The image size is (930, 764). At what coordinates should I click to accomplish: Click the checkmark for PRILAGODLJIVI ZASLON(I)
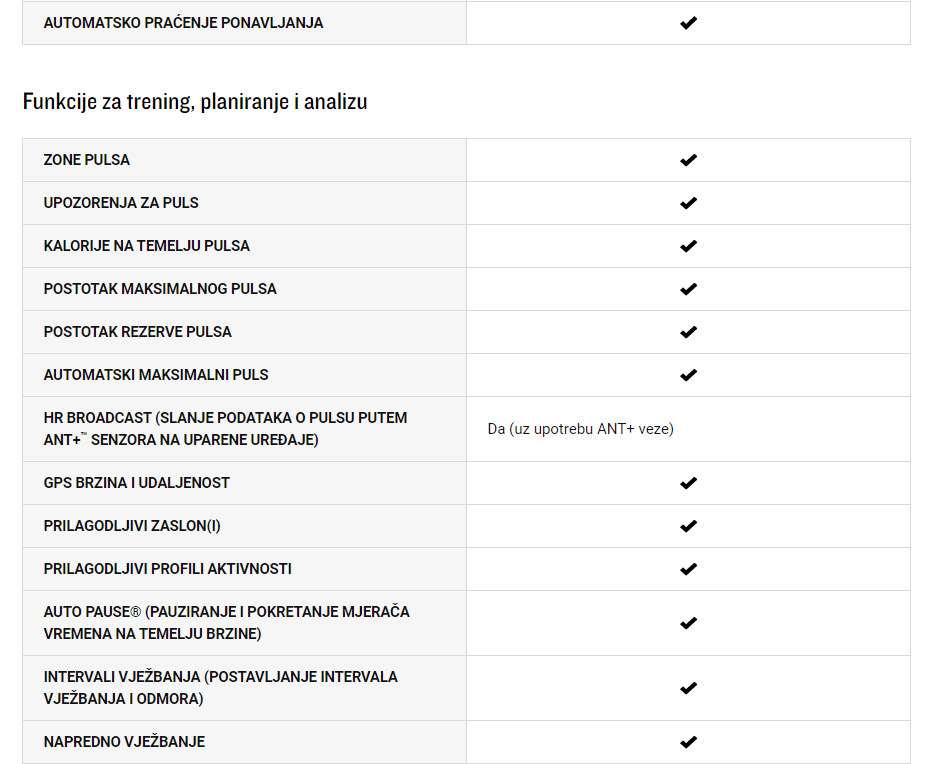688,526
